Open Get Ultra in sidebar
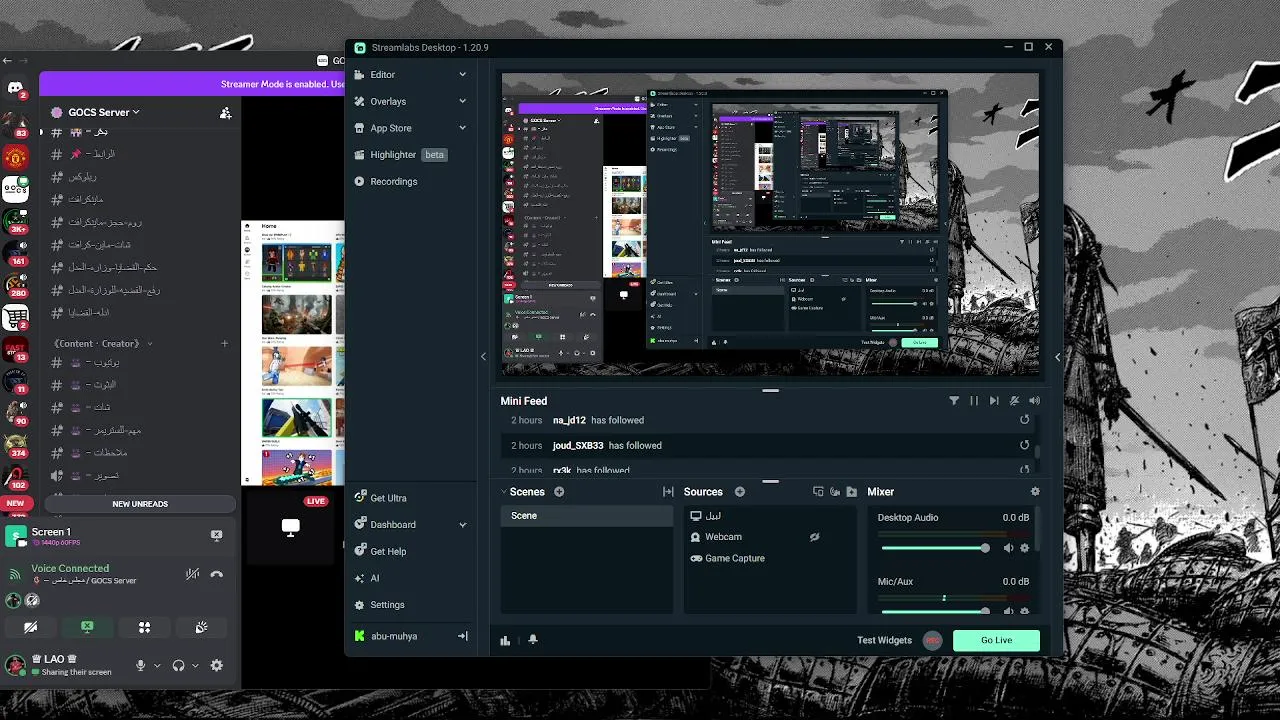Screen dimensions: 1280x720 381,498
